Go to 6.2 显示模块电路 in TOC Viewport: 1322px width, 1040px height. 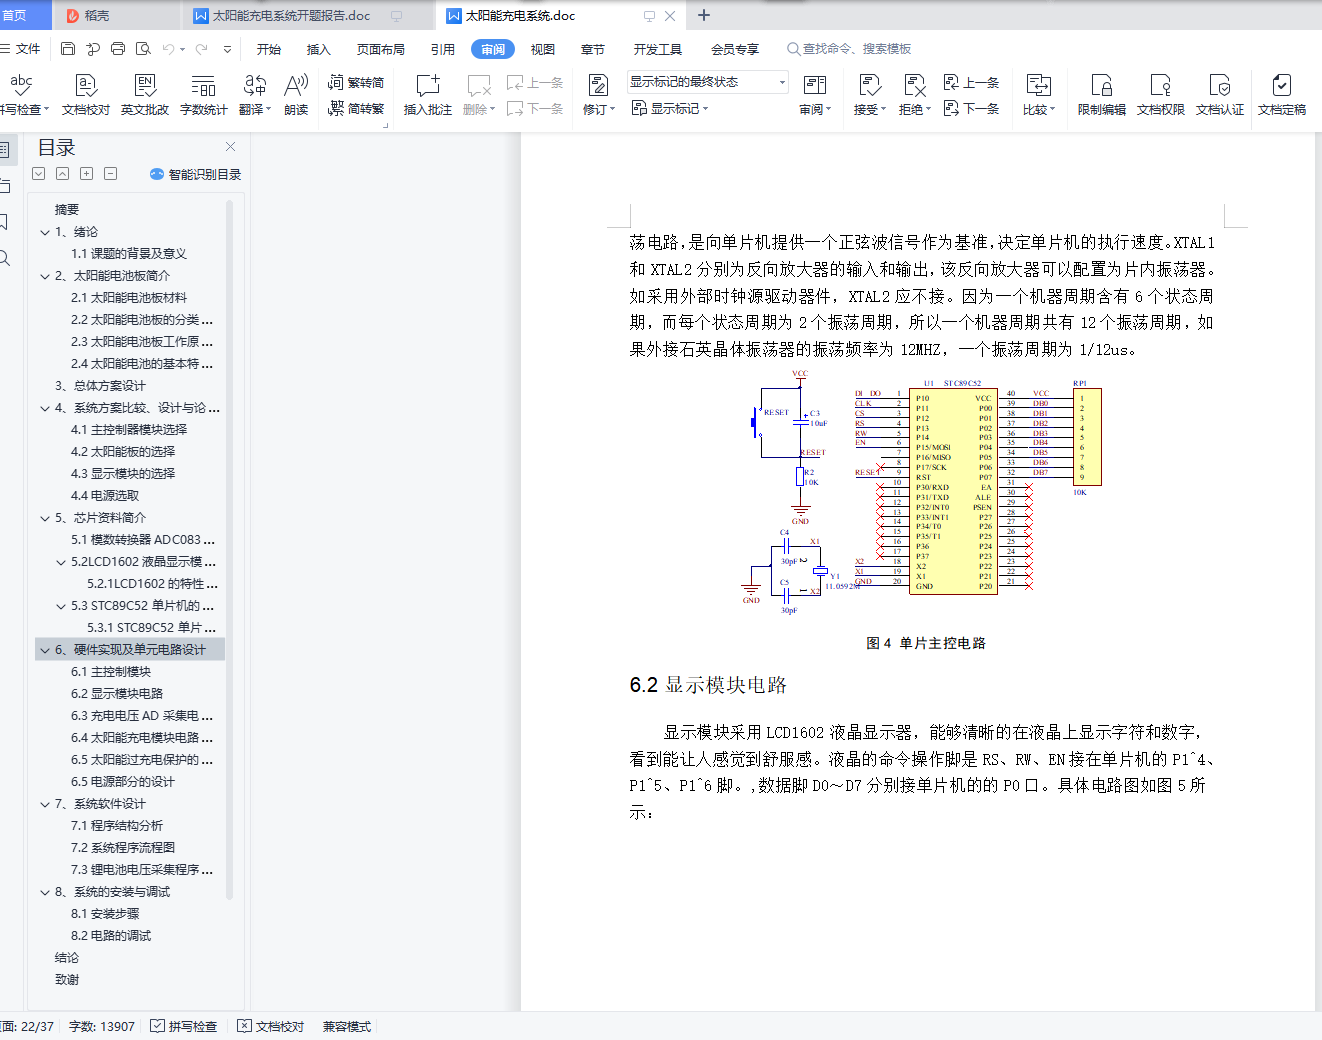[x=117, y=694]
